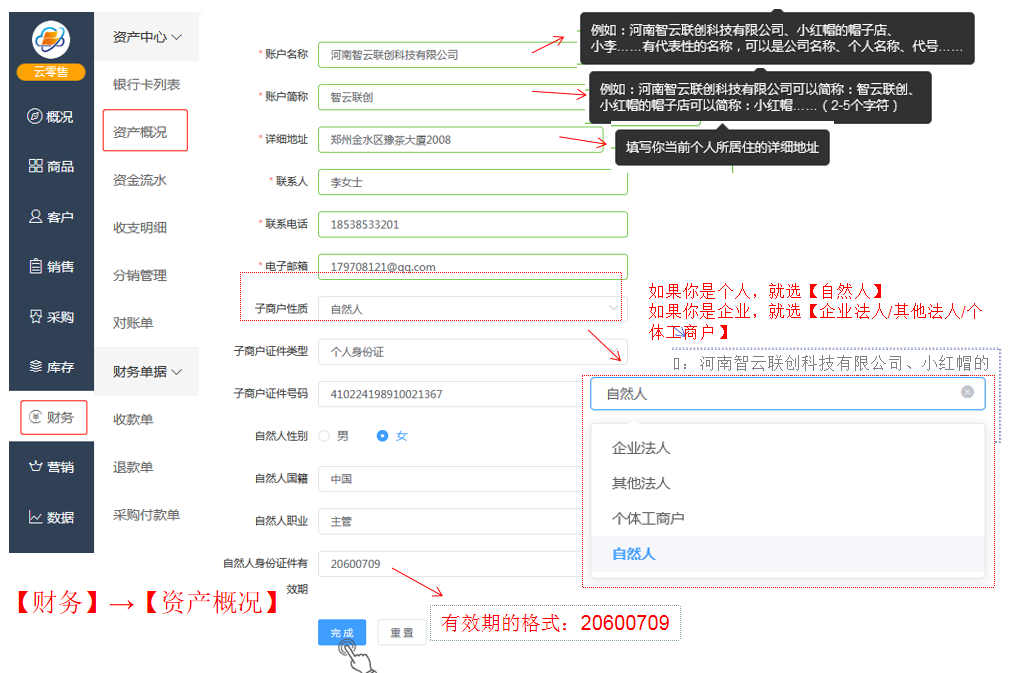The width and height of the screenshot is (1011, 673).
Task: Clear the 自然人 selection with the x icon
Action: pos(967,392)
